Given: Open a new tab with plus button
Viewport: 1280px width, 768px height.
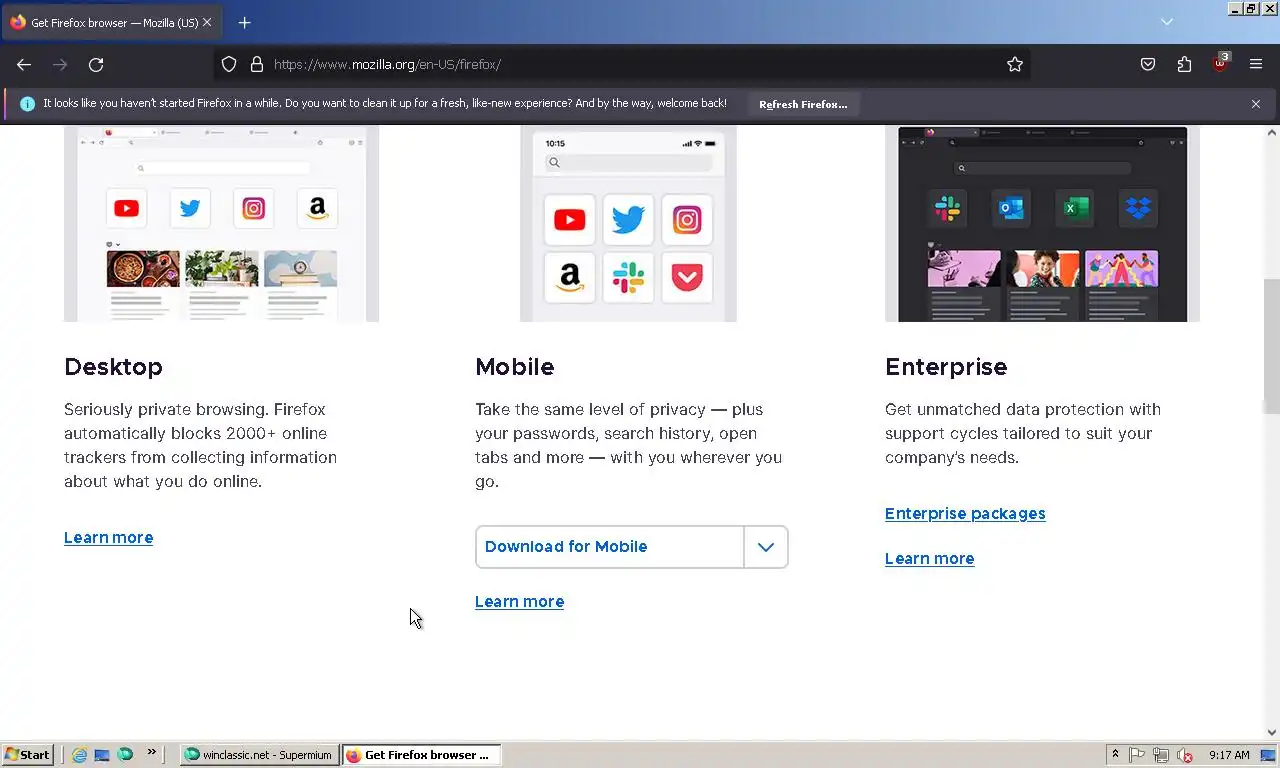Looking at the screenshot, I should (x=244, y=22).
